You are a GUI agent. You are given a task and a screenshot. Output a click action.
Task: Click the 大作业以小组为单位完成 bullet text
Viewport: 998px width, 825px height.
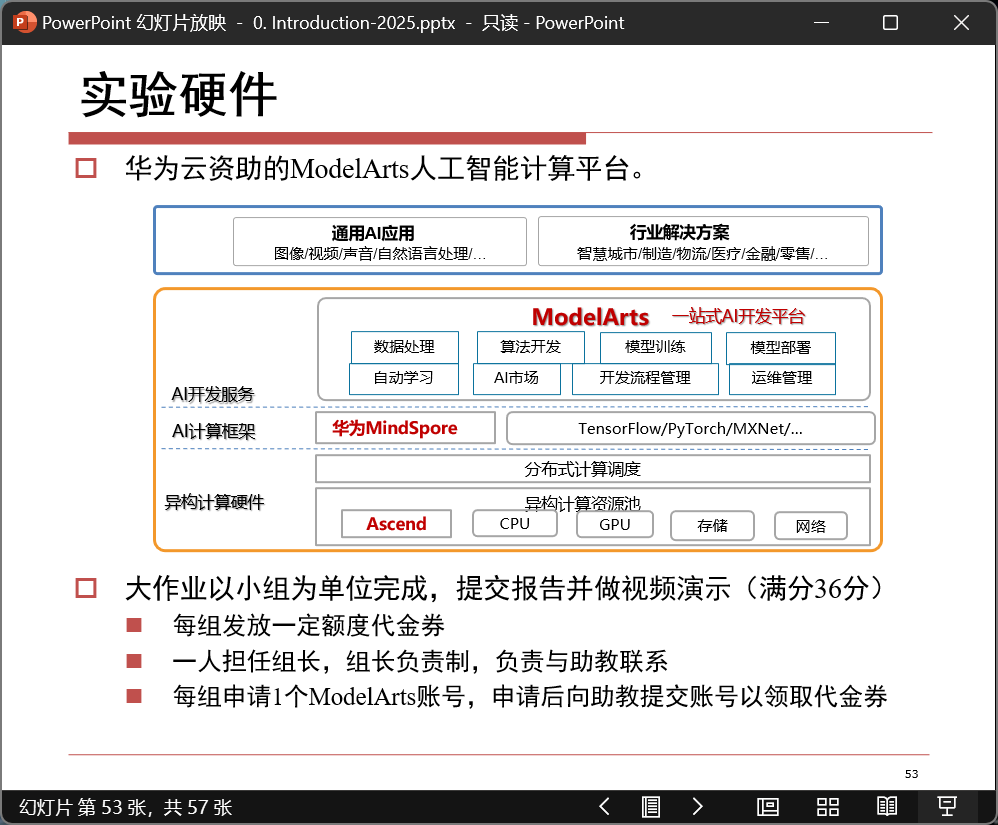[506, 589]
